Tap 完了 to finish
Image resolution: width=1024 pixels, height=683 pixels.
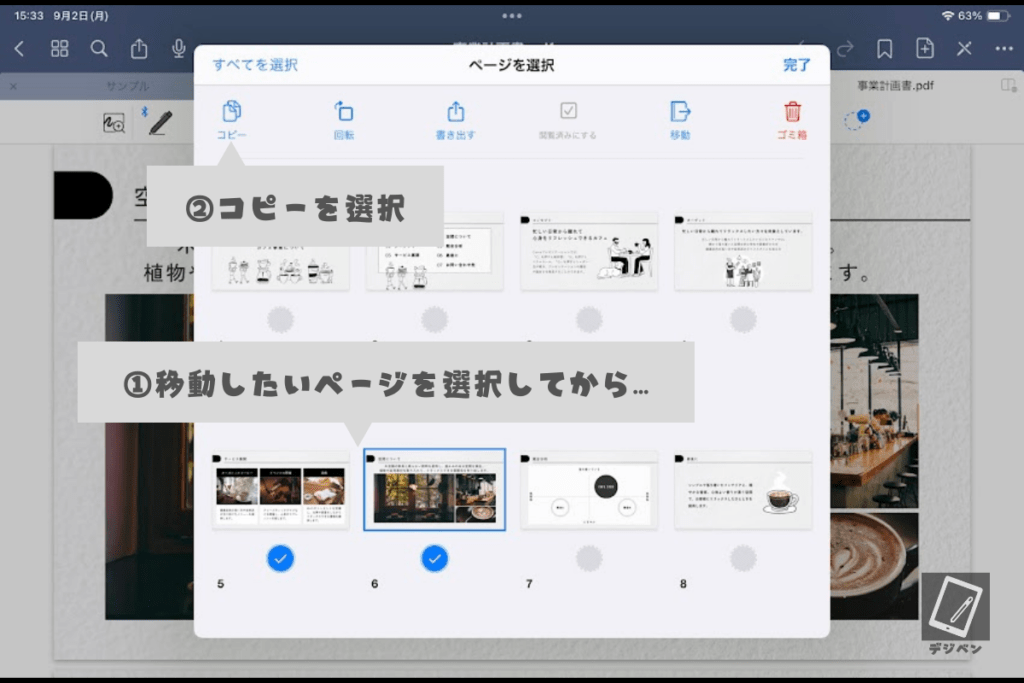click(797, 65)
